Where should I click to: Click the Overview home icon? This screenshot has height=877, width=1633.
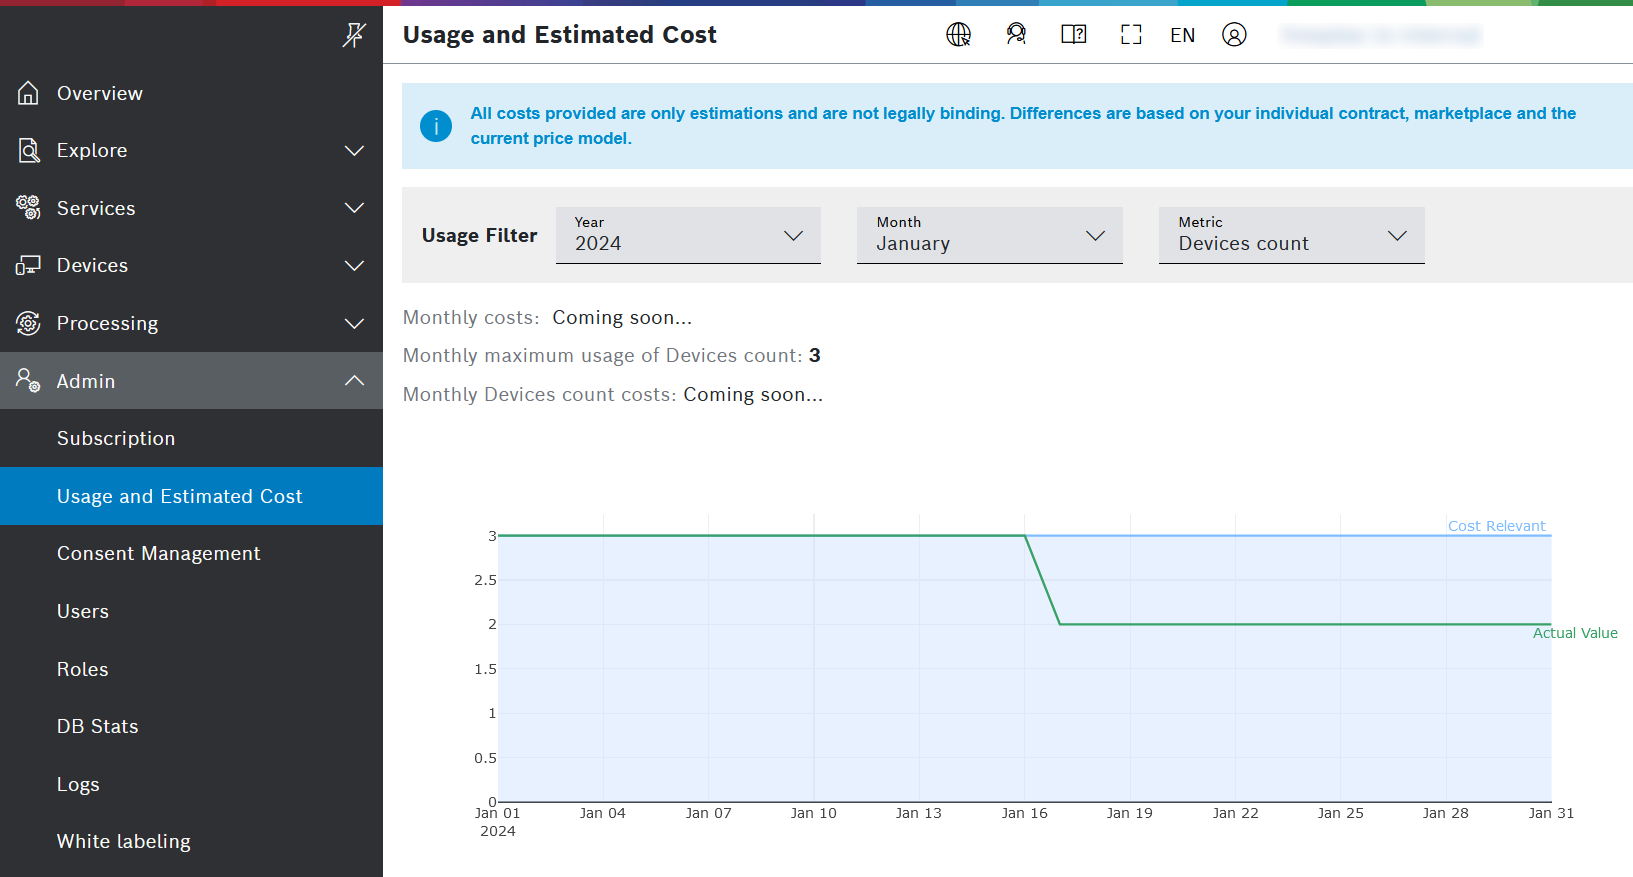[28, 93]
